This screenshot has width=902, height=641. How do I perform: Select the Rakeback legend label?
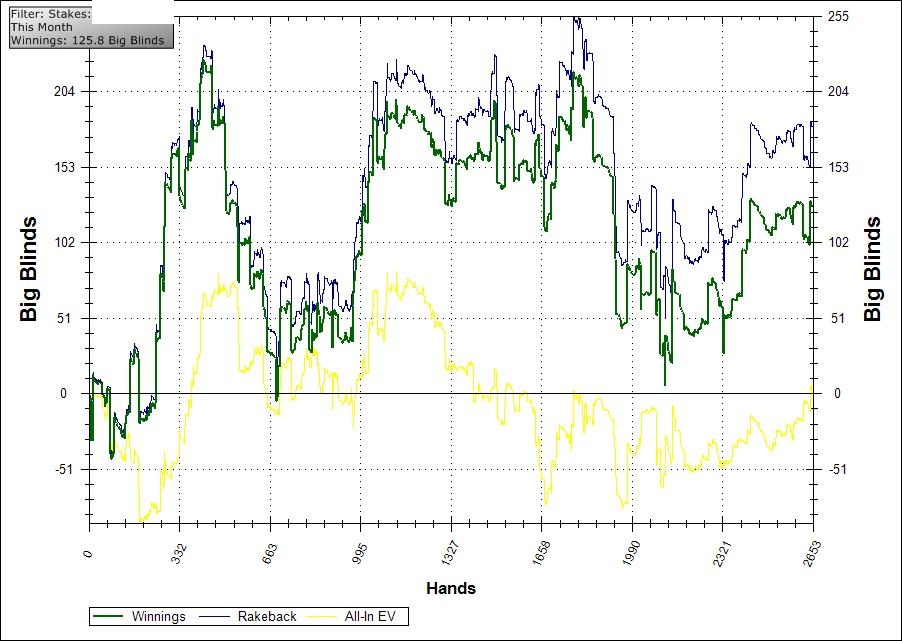tap(267, 617)
